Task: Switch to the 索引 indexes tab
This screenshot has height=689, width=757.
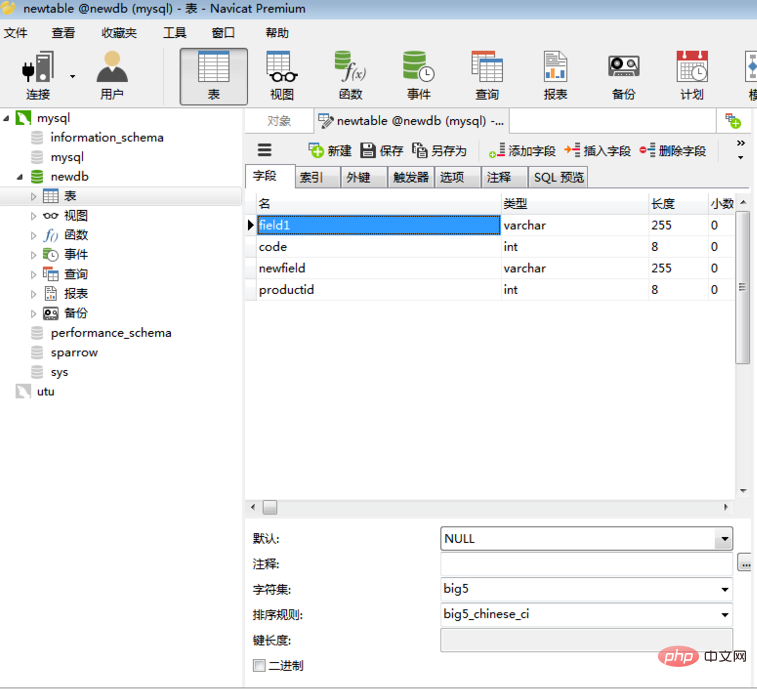Action: (x=317, y=177)
